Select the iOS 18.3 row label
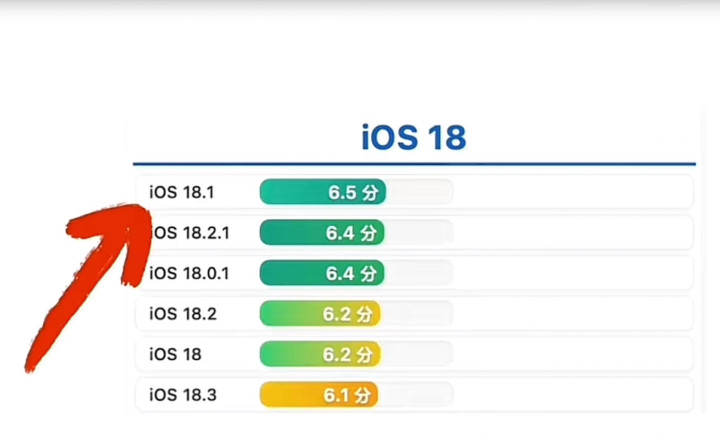Viewport: 720px width, 443px height. [x=183, y=395]
